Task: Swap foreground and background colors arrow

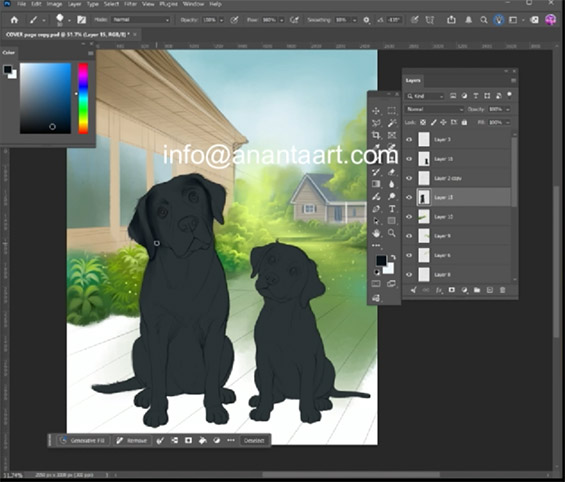Action: [x=393, y=257]
